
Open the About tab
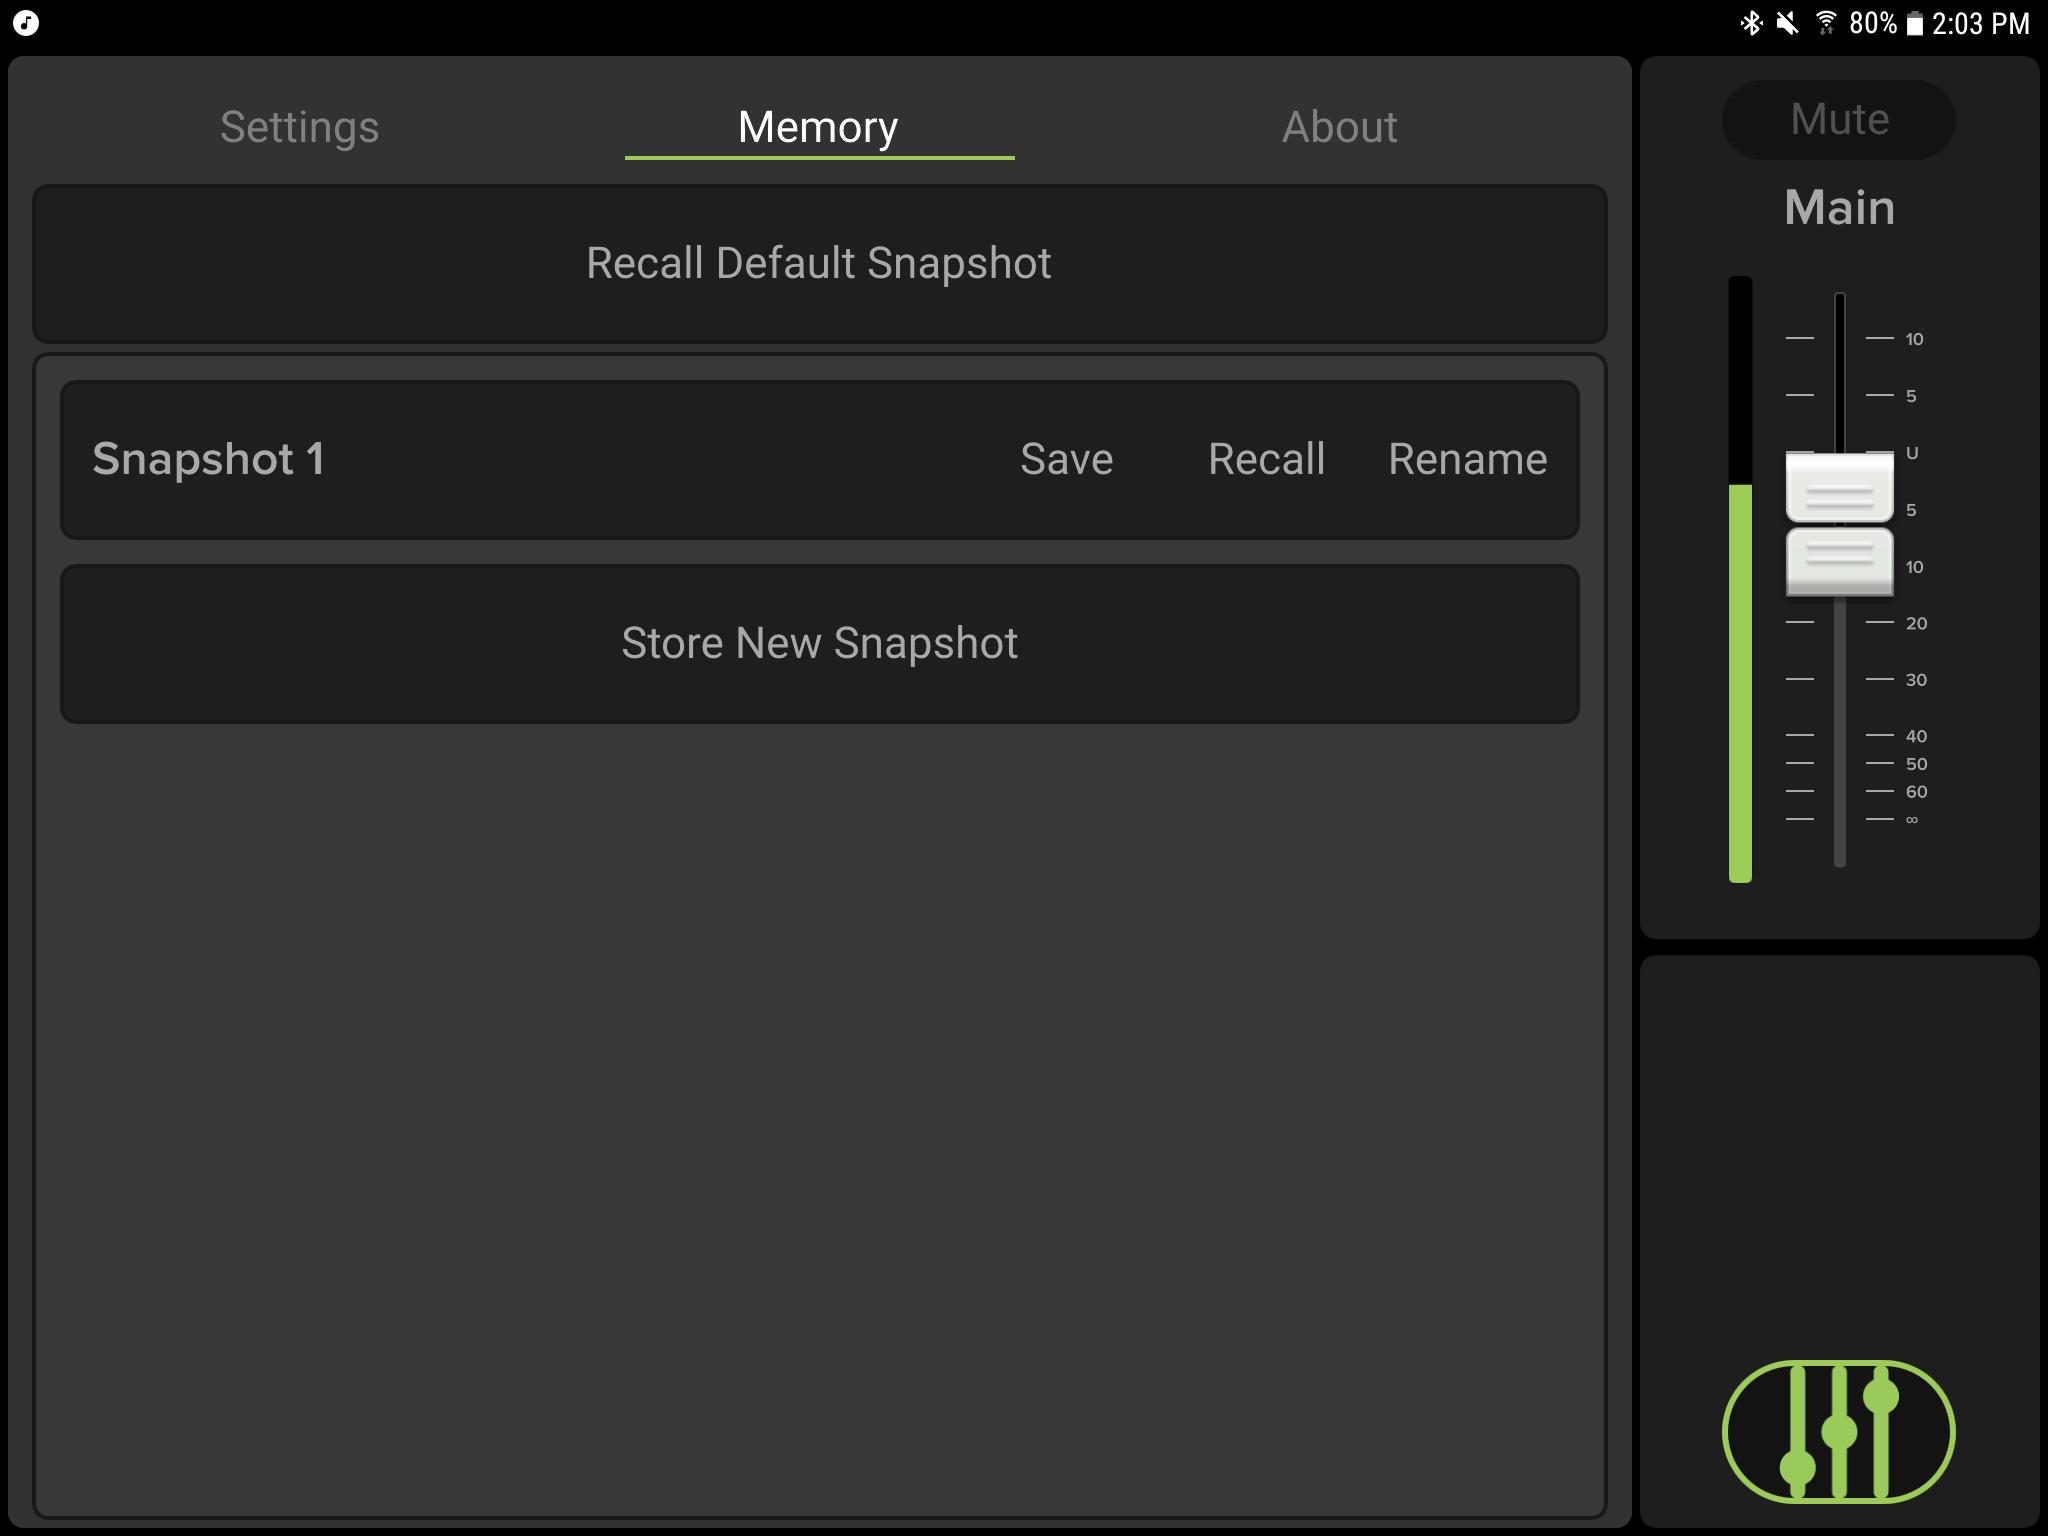pos(1339,127)
